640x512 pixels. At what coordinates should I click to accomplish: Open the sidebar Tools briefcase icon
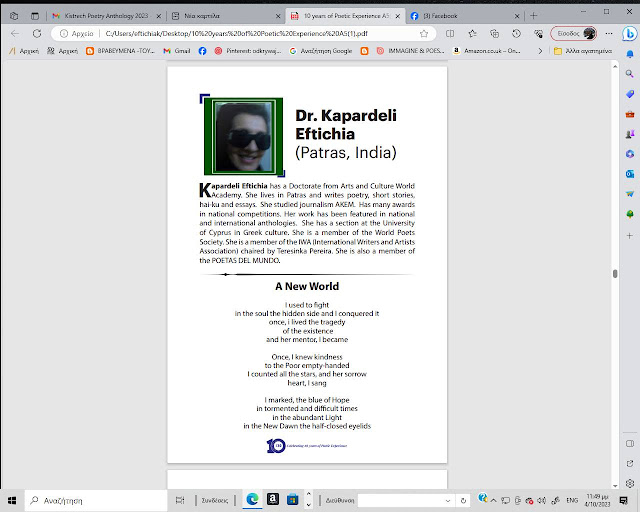coord(630,114)
